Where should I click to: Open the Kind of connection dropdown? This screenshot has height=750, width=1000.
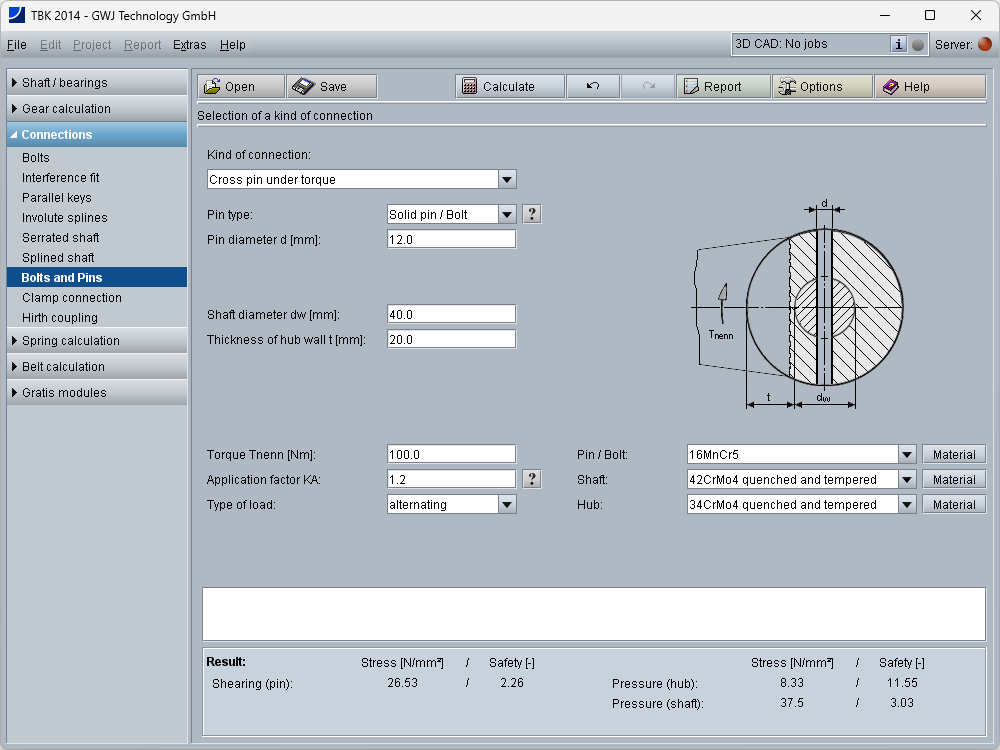pos(507,180)
